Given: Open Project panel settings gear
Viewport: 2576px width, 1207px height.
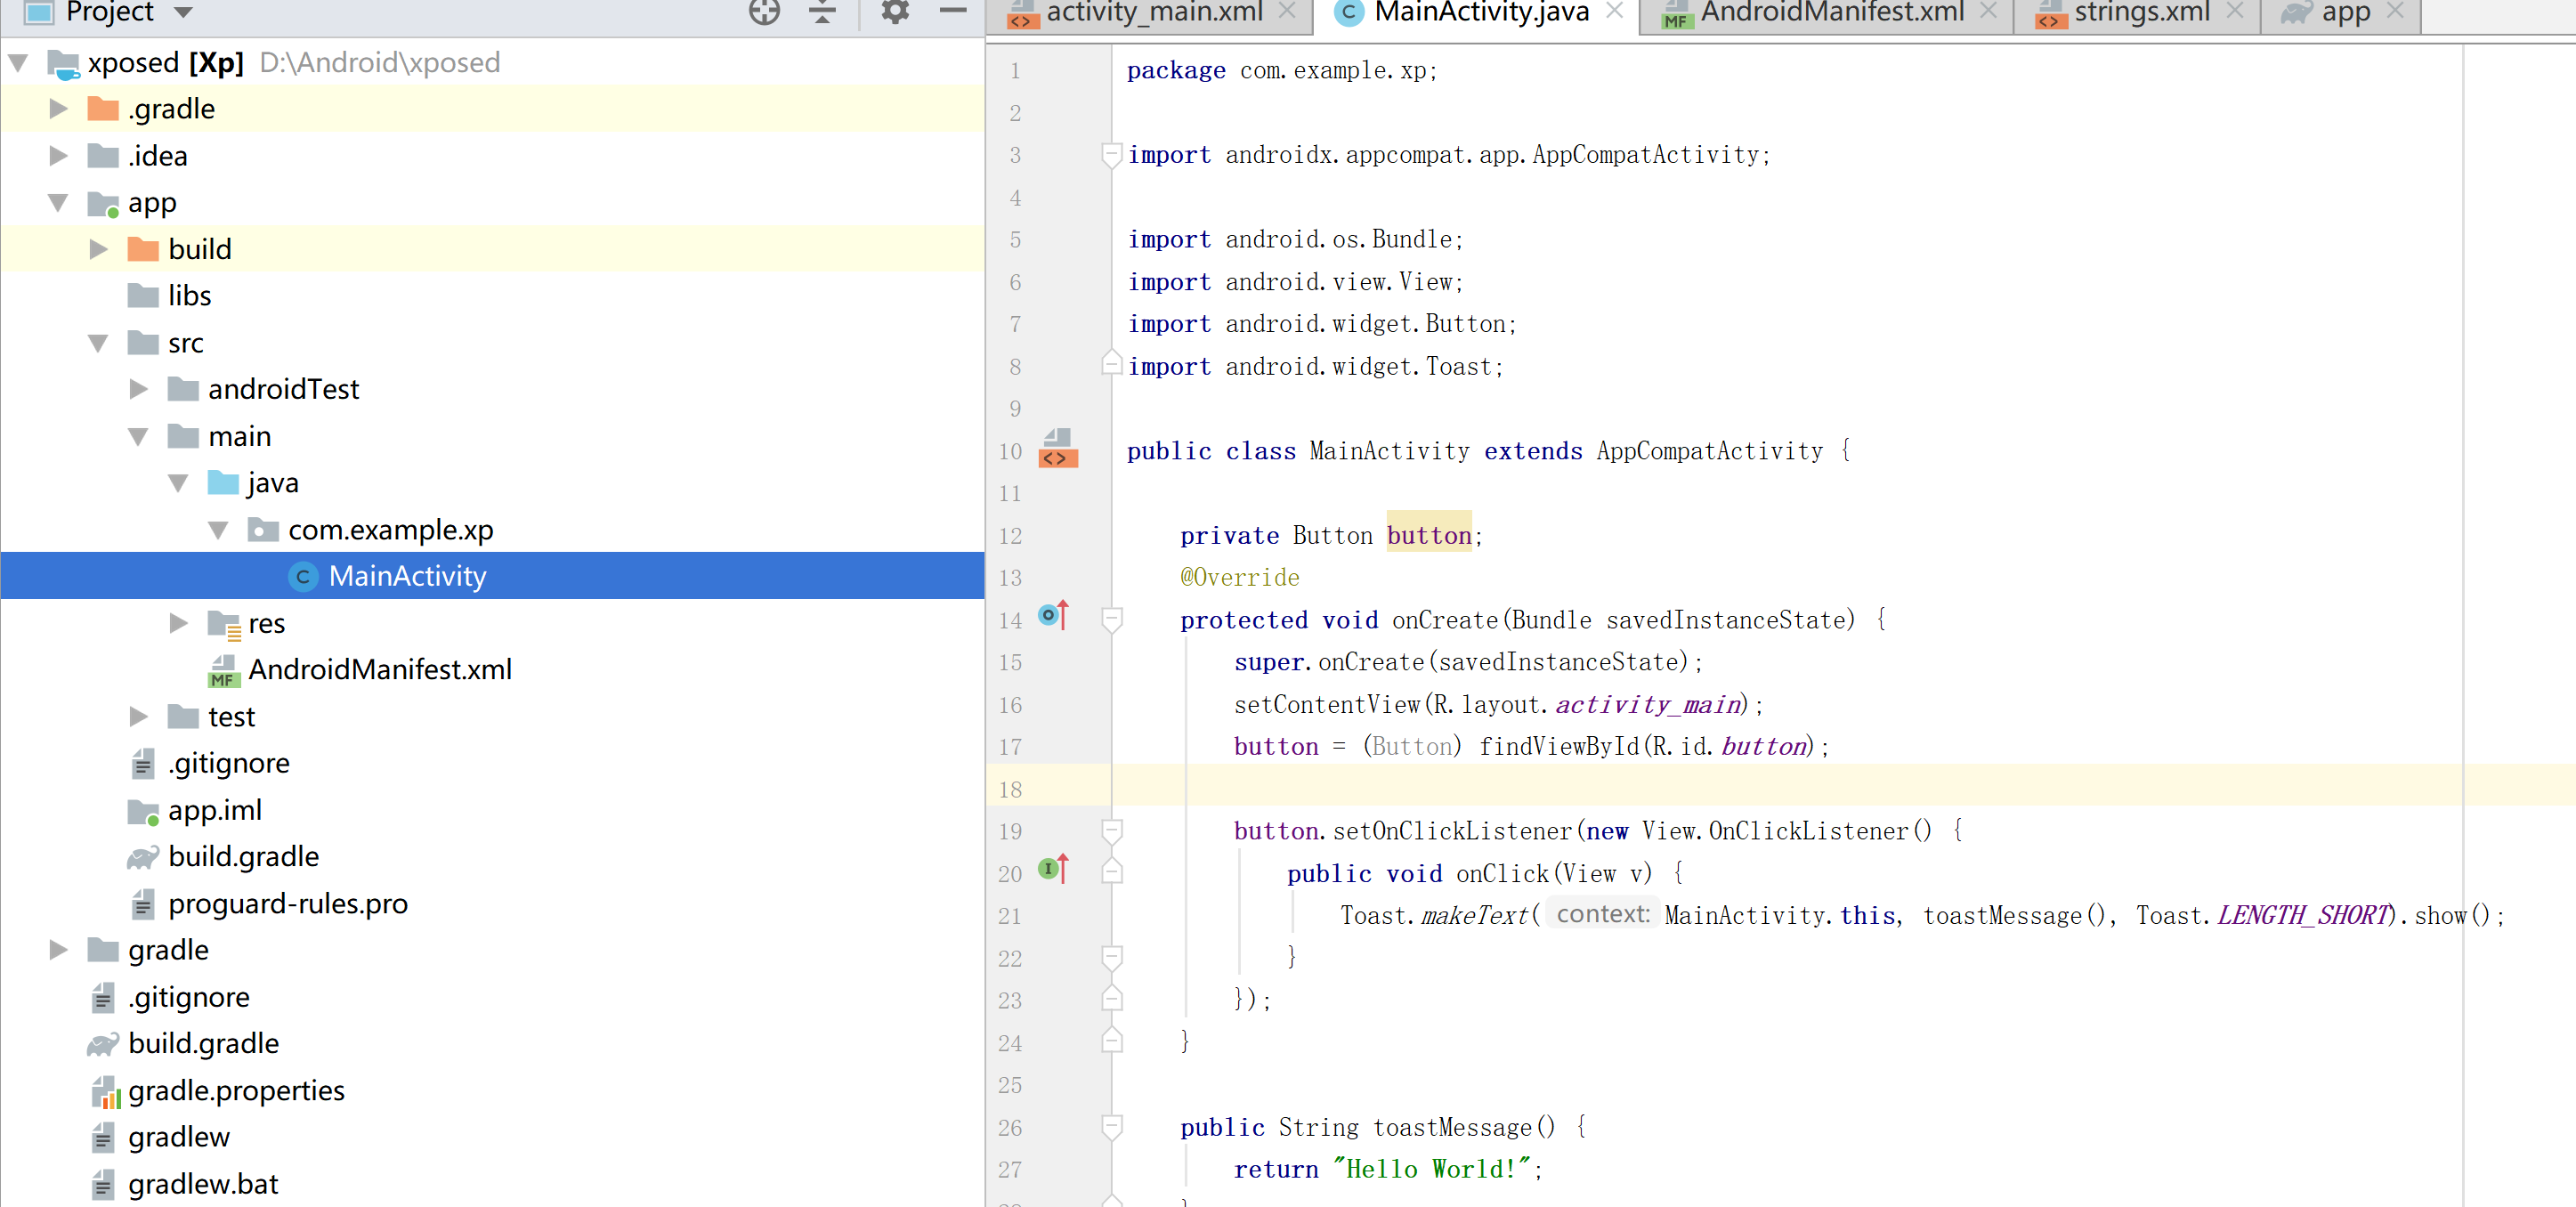Looking at the screenshot, I should 894,12.
